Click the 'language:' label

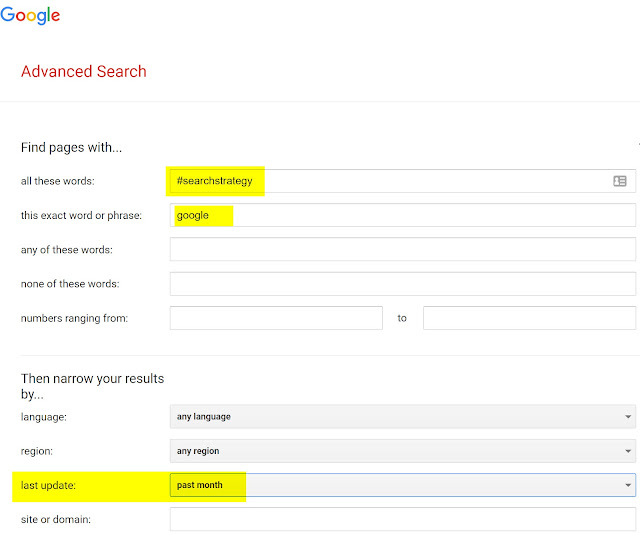[44, 417]
